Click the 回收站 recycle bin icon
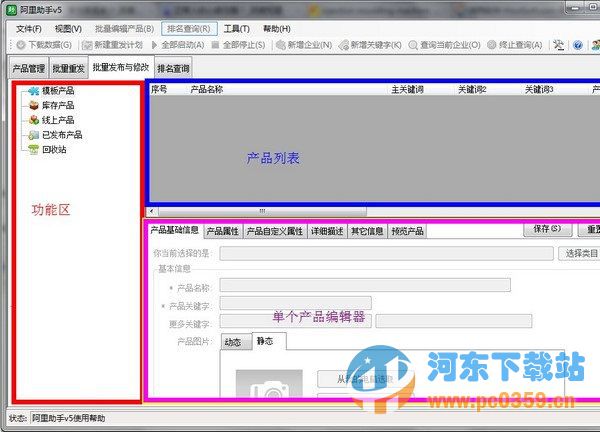The image size is (600, 432). coord(34,149)
